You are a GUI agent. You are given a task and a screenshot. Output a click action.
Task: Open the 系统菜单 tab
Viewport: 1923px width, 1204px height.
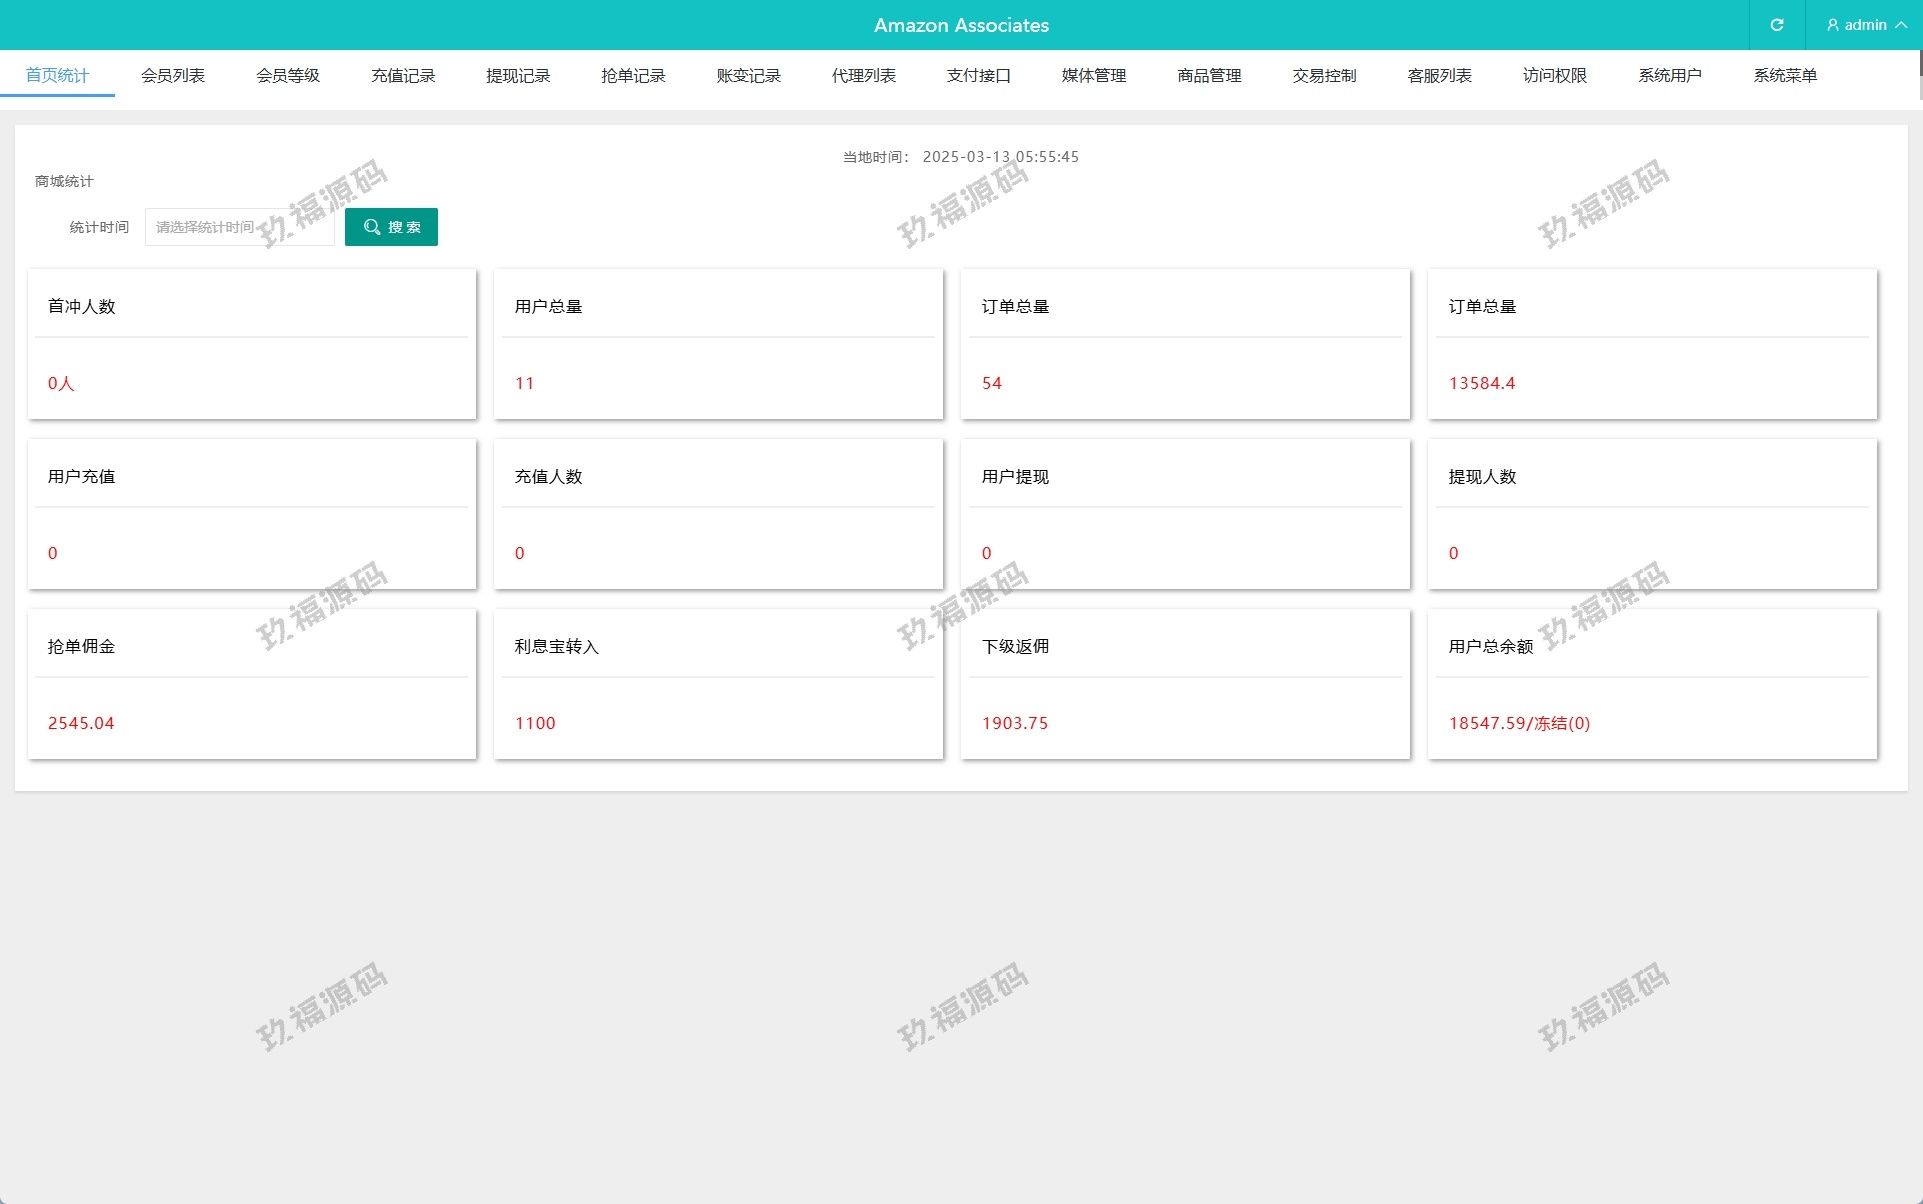(x=1784, y=75)
